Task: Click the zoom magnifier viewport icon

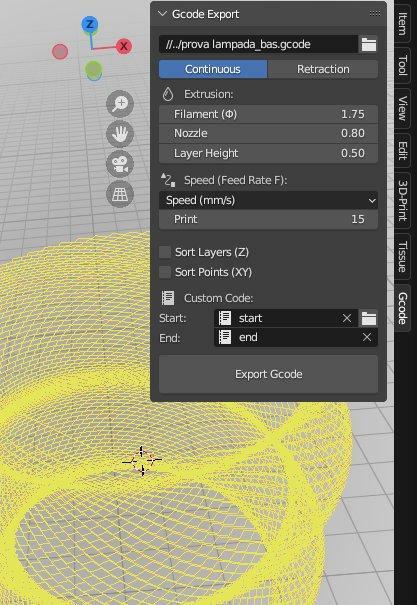Action: [120, 104]
